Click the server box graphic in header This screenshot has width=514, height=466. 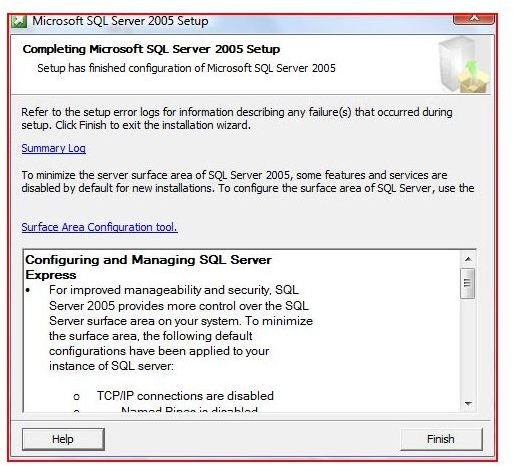(464, 65)
